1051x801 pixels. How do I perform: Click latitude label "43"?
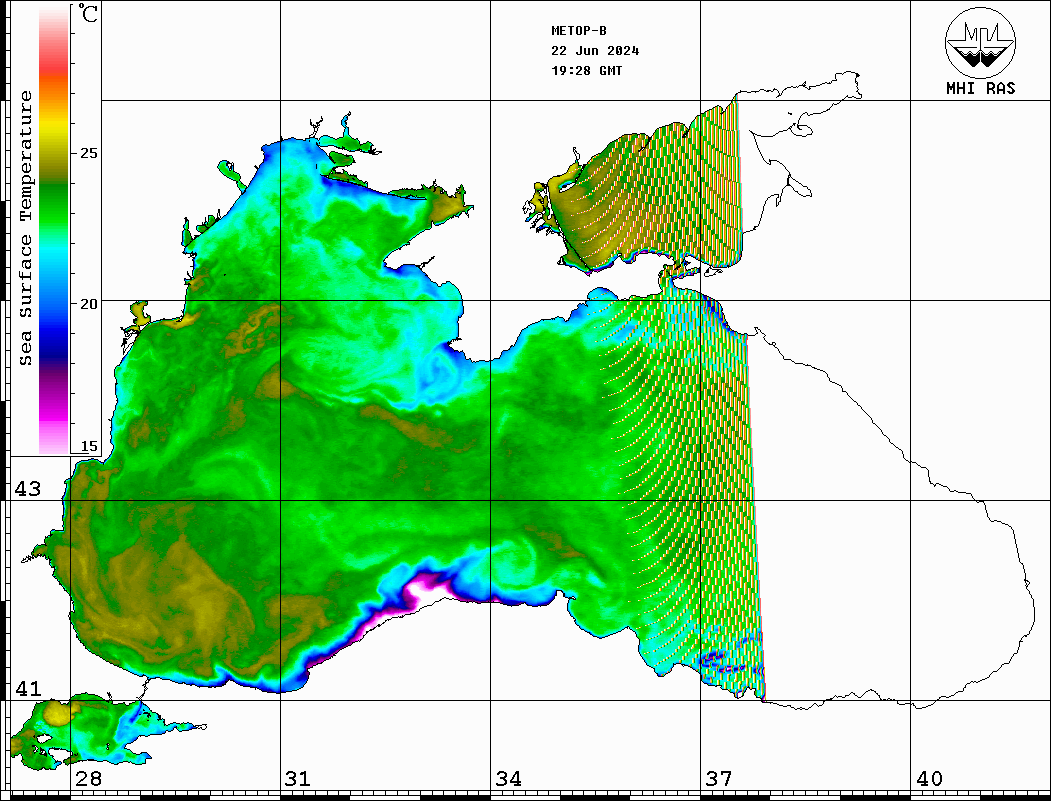(x=28, y=489)
